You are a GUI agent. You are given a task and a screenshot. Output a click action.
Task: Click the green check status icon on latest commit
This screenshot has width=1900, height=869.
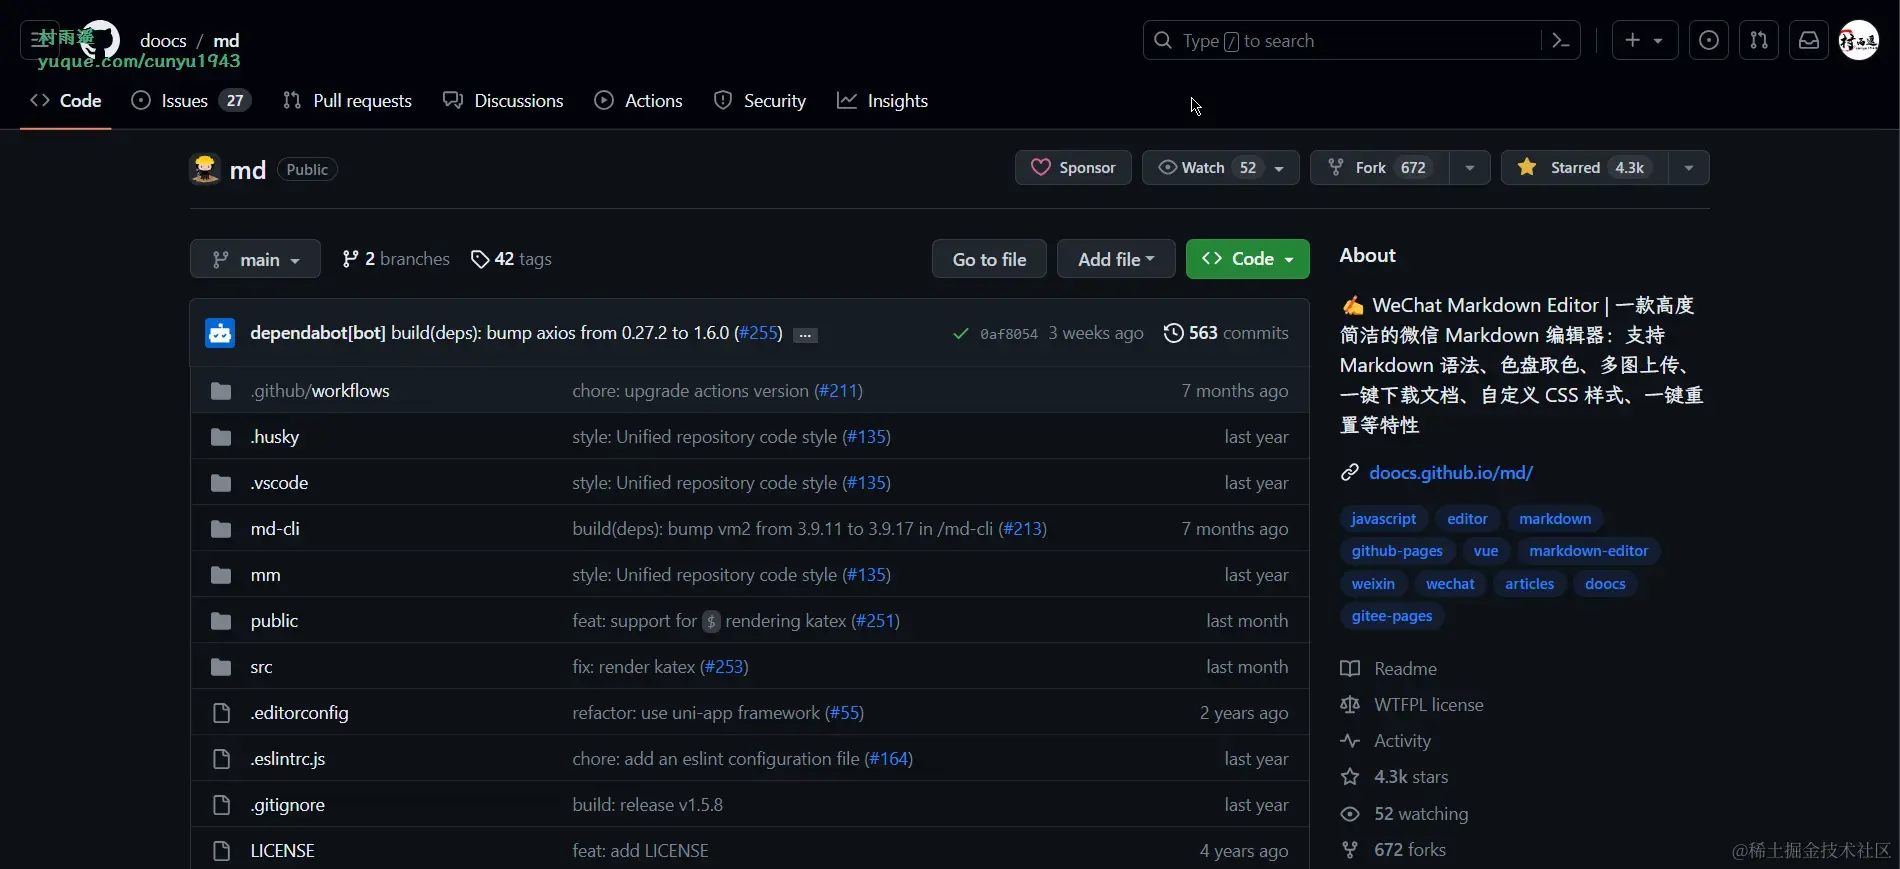point(961,334)
